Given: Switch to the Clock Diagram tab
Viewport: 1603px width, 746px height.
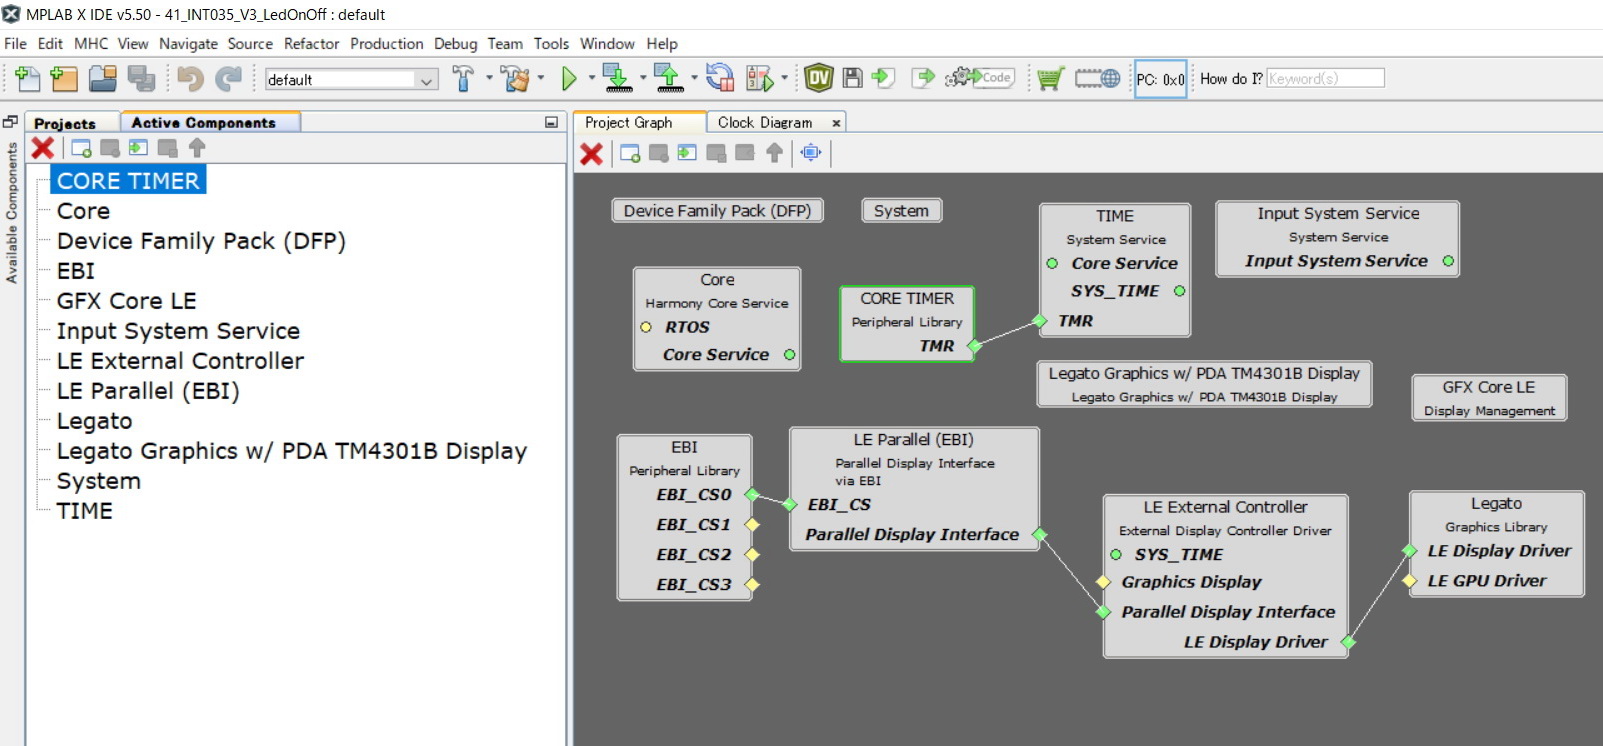Looking at the screenshot, I should point(764,123).
